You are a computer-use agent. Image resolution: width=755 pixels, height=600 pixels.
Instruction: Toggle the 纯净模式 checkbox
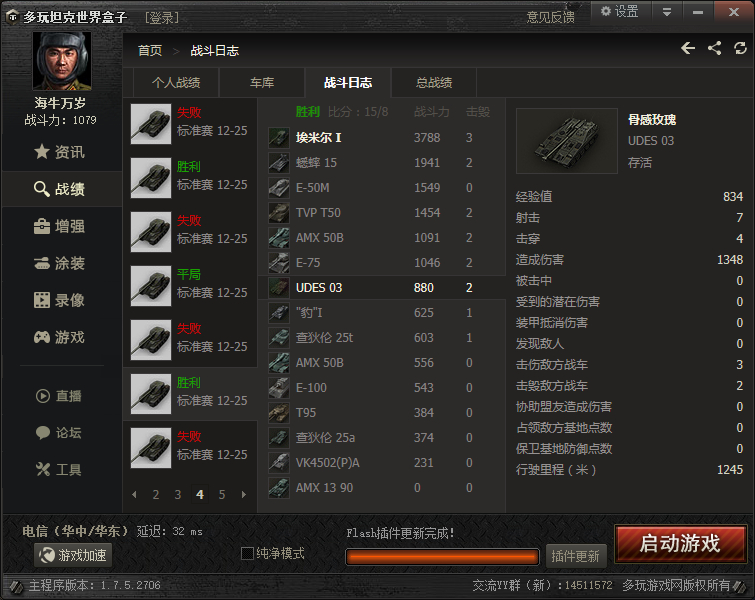[x=247, y=553]
